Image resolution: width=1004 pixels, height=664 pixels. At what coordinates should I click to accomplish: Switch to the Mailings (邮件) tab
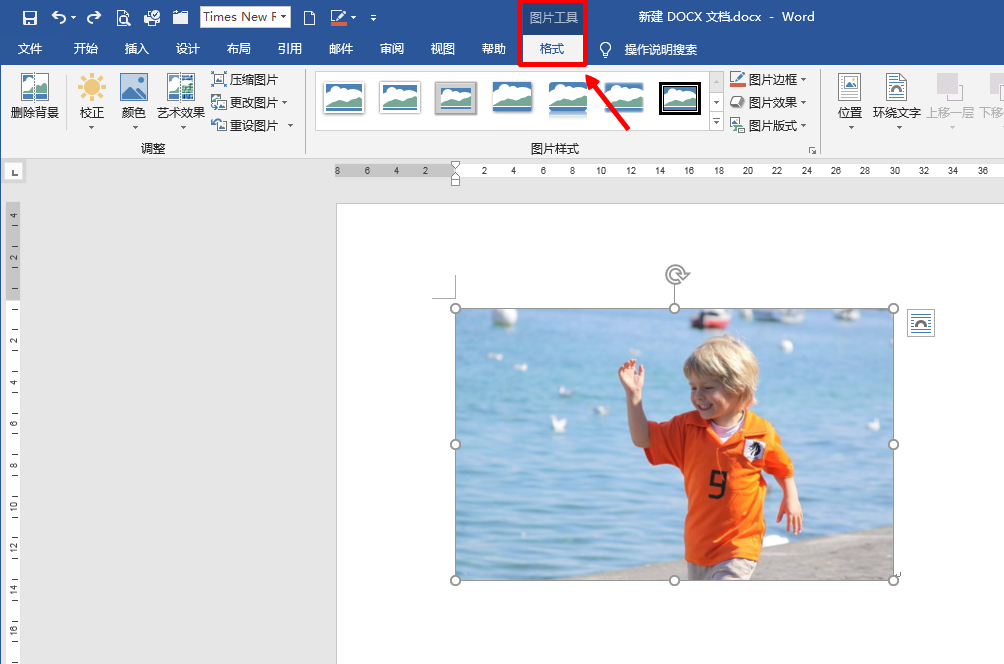click(341, 49)
